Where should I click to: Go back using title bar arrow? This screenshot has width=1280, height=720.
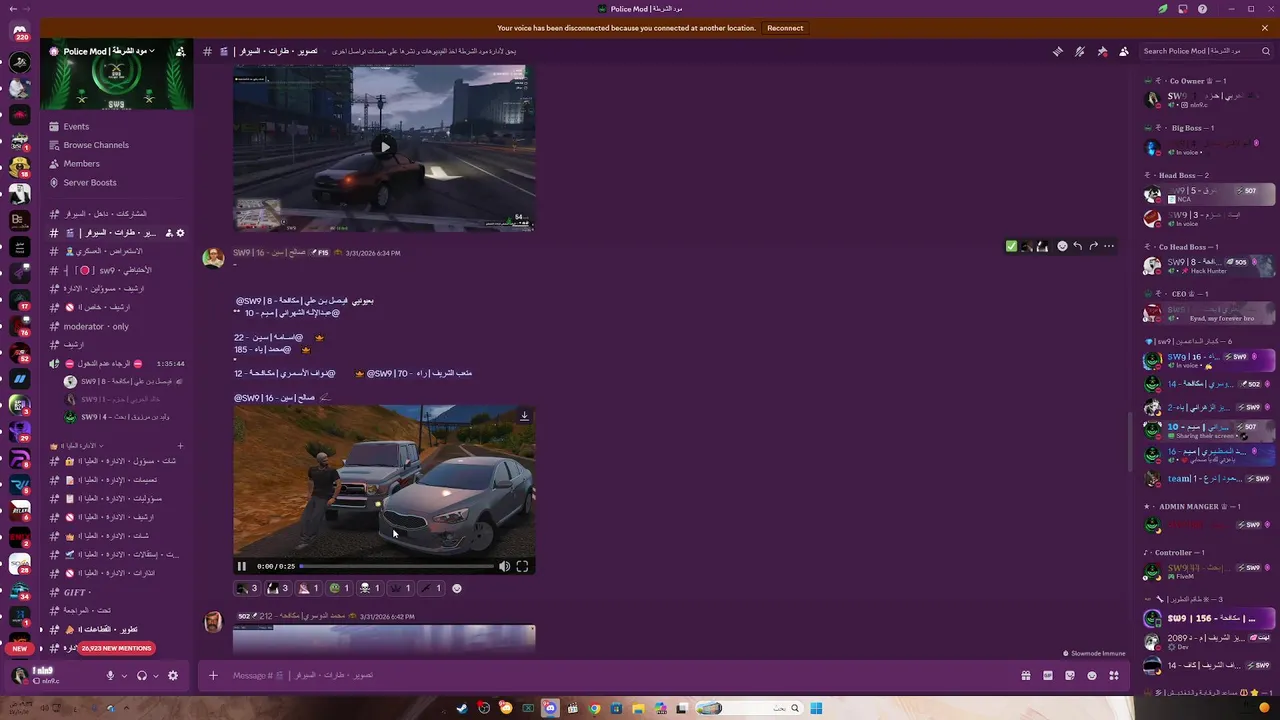pos(11,9)
